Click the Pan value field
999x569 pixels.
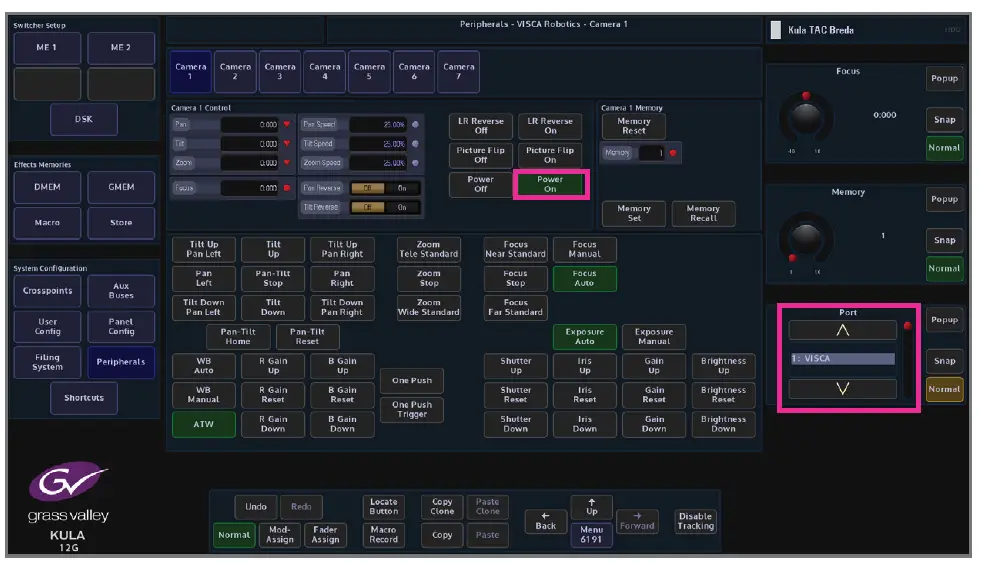[x=250, y=125]
